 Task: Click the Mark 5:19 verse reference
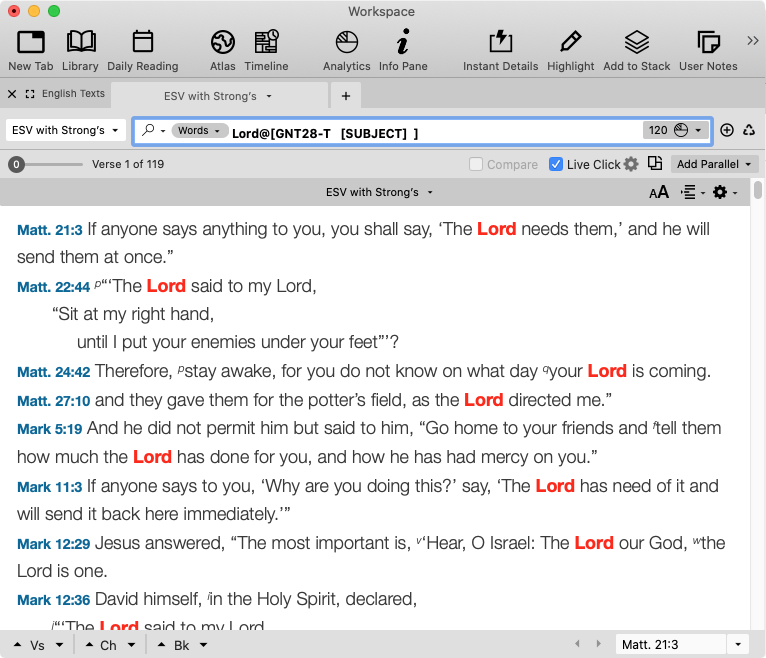point(50,429)
